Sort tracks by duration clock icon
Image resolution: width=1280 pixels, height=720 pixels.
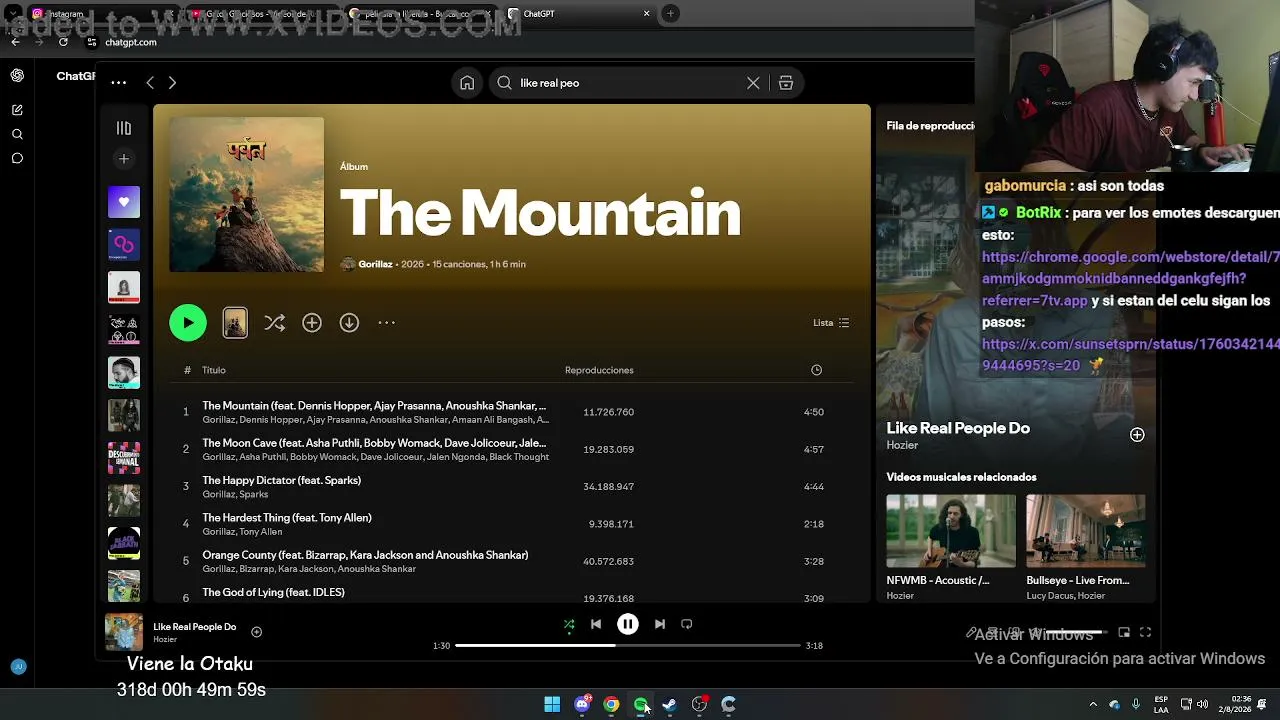816,370
